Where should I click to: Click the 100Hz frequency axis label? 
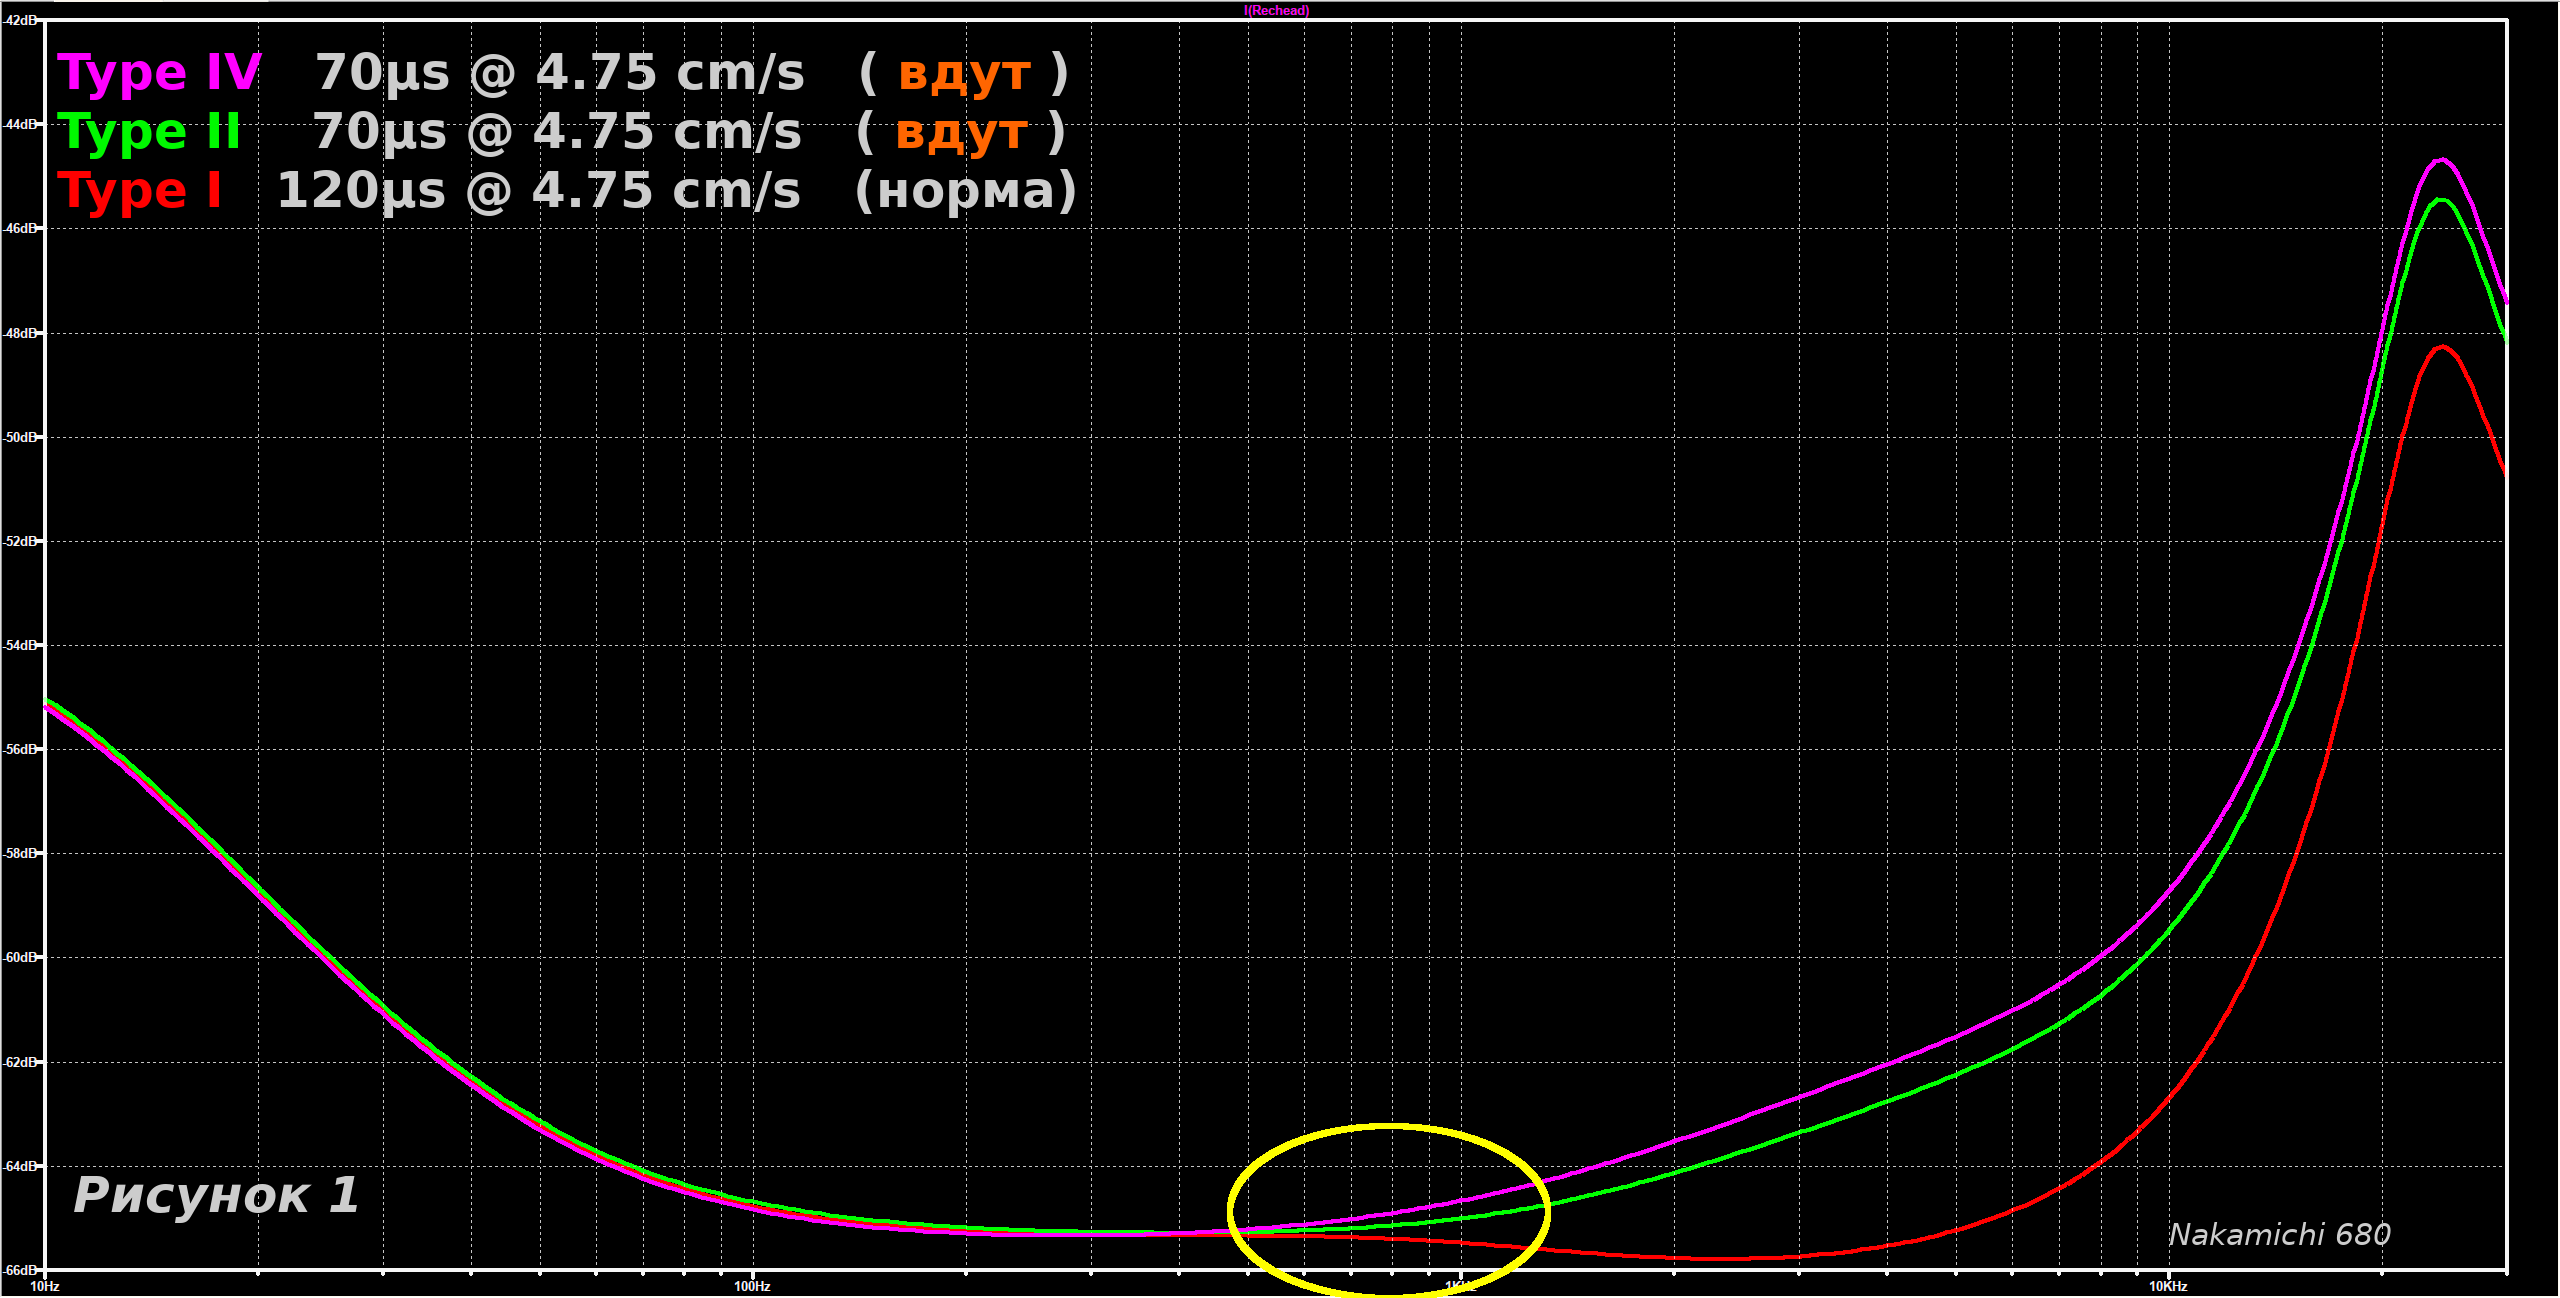pyautogui.click(x=752, y=1286)
